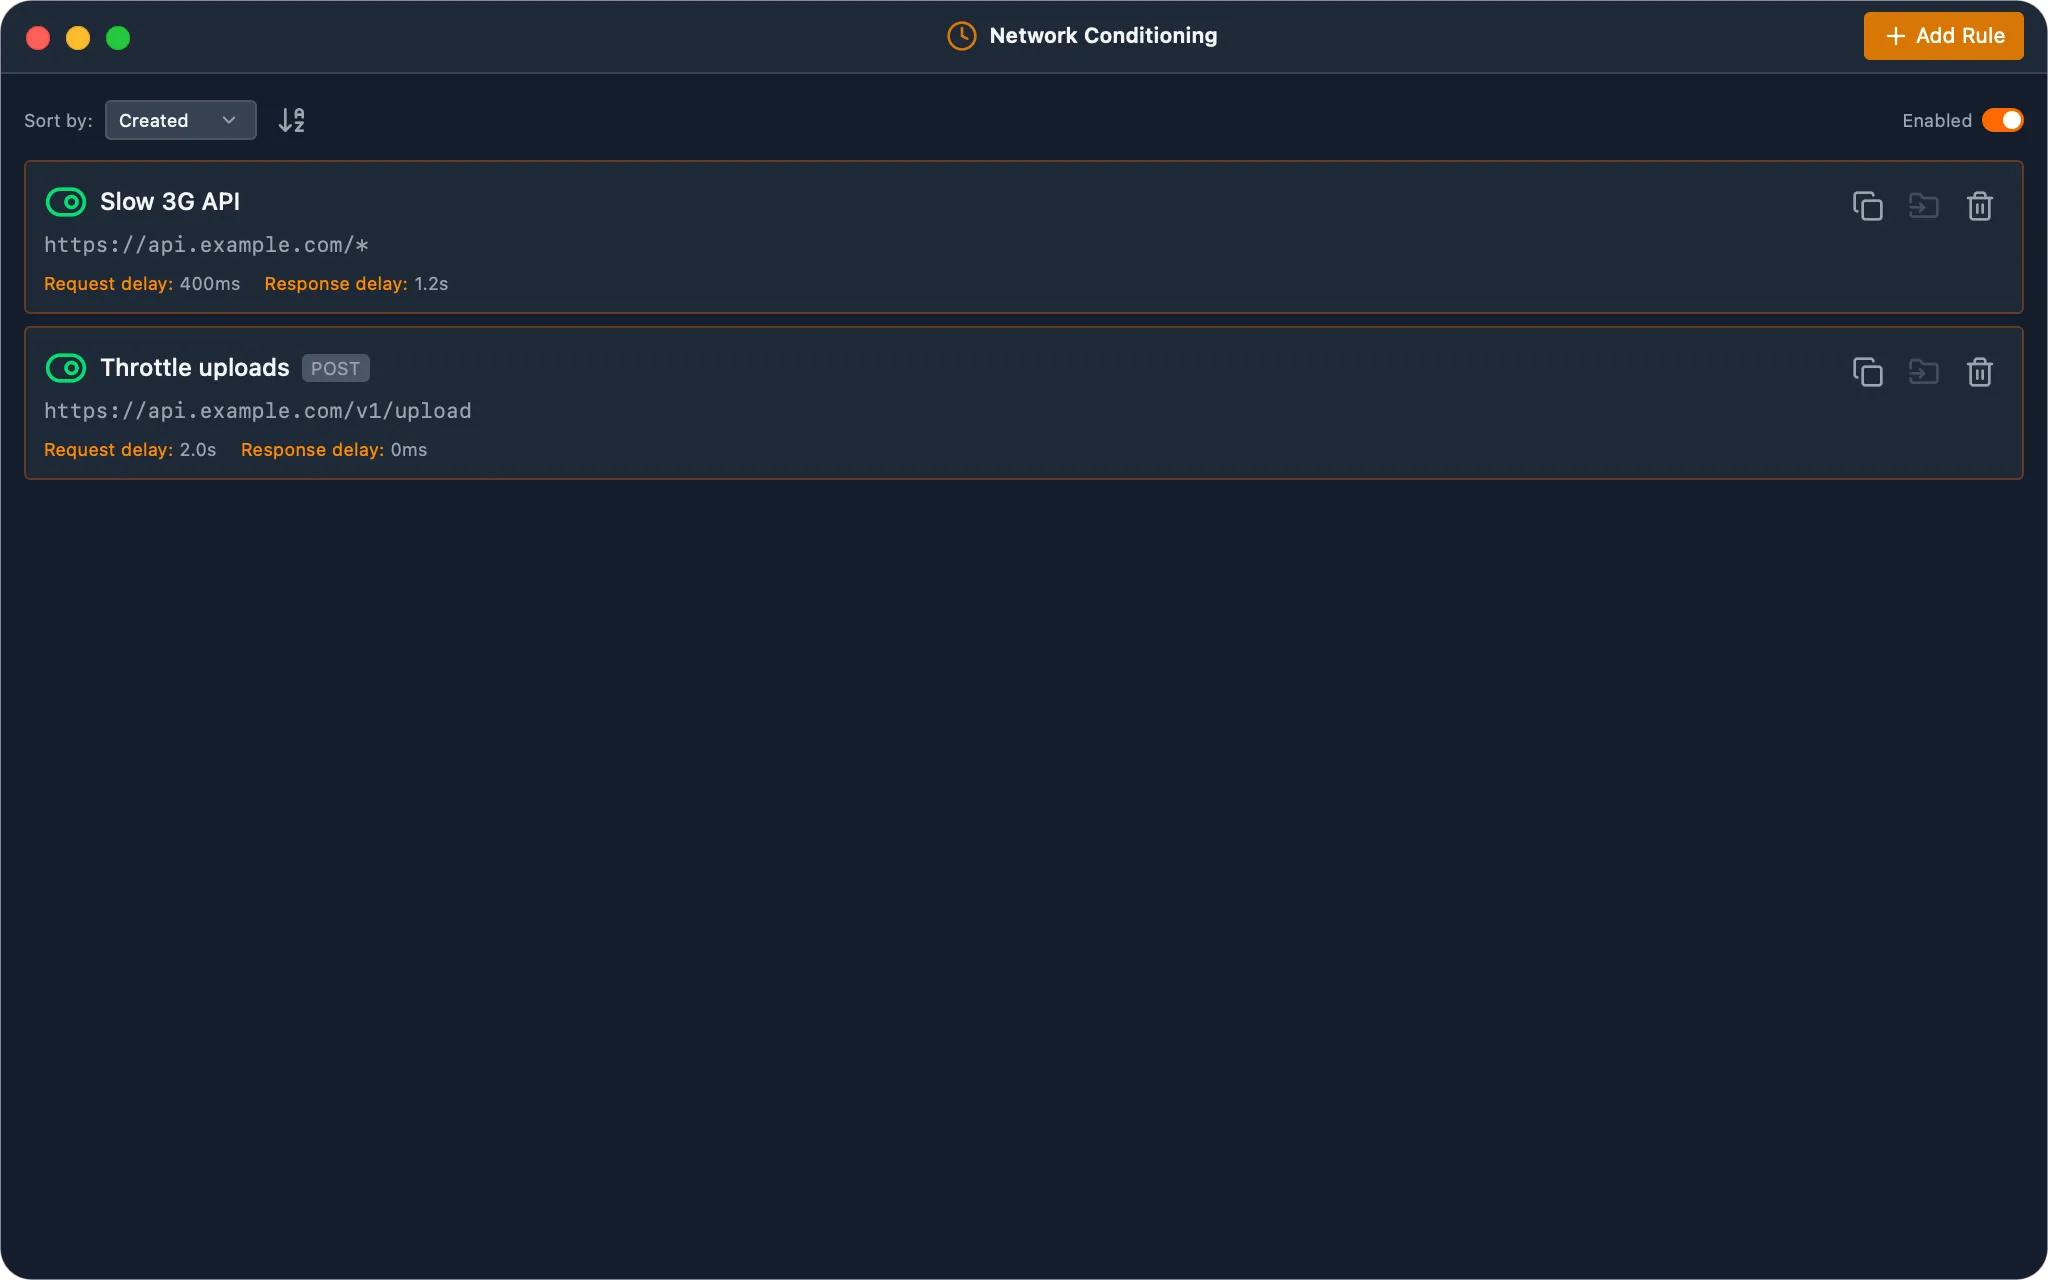Turn off the global Enabled switch
Viewport: 2048px width, 1280px height.
(x=2002, y=120)
